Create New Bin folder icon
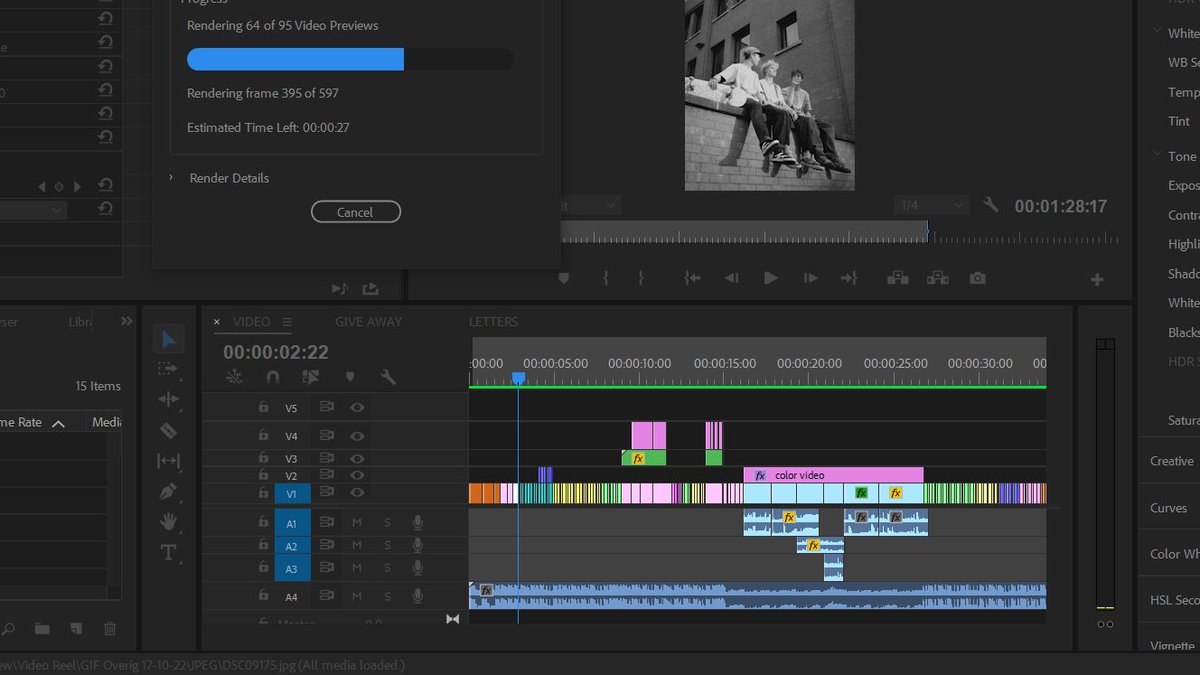This screenshot has height=675, width=1200. tap(42, 629)
